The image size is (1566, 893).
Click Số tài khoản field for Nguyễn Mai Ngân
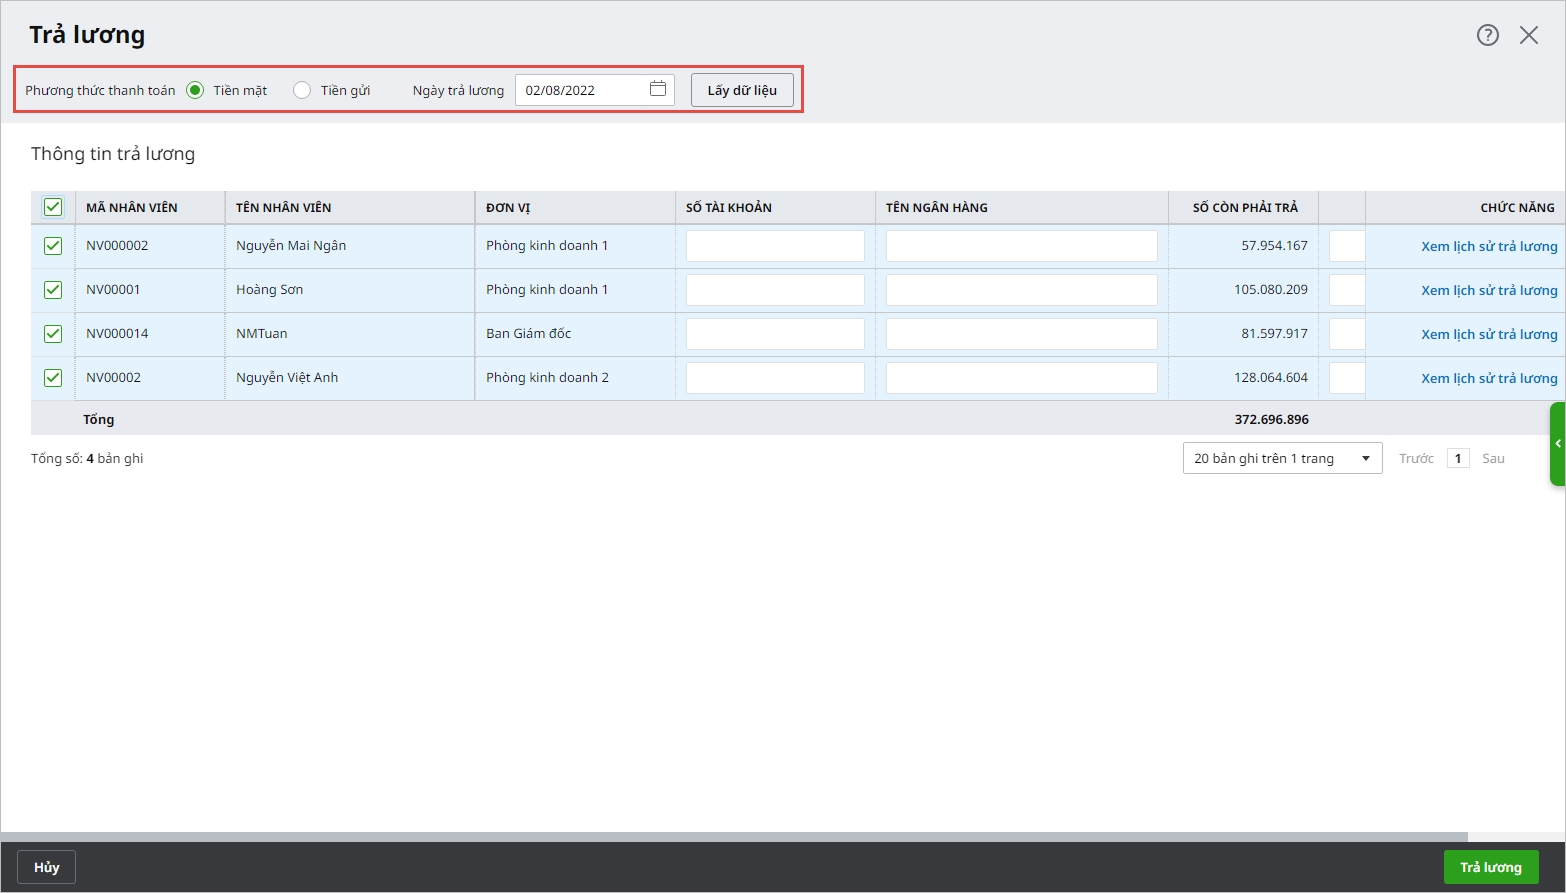point(775,246)
